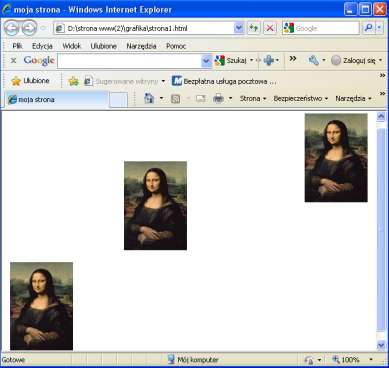Click the Zaloguj się button
Viewport: 389px width, 368px height.
pyautogui.click(x=357, y=60)
